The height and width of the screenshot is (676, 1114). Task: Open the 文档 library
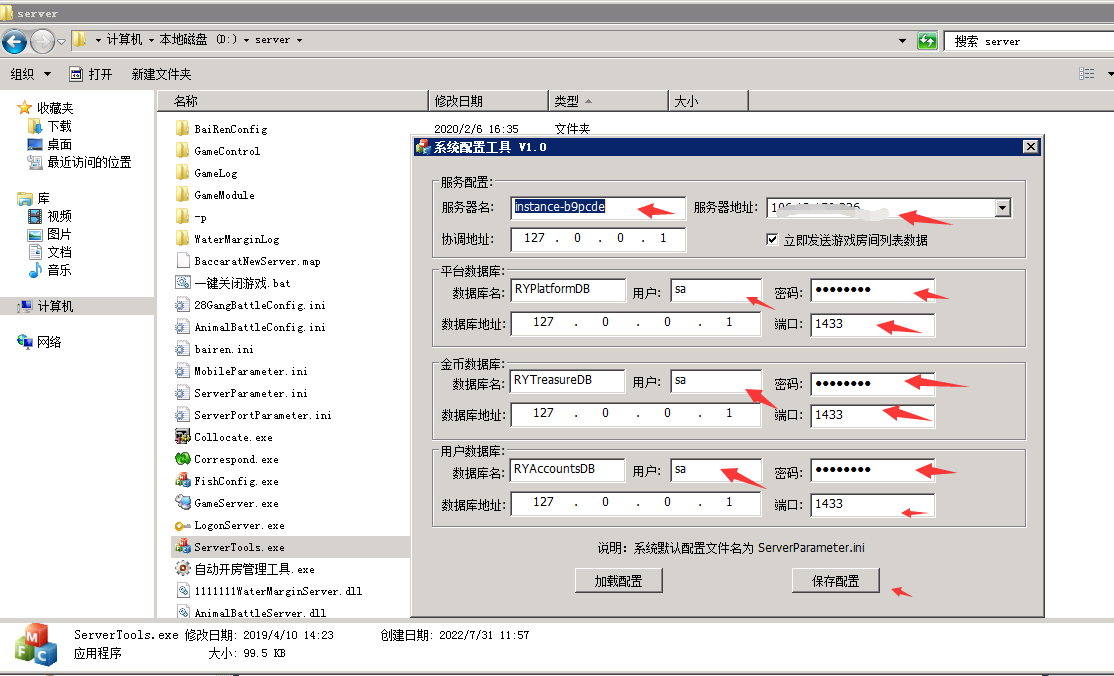coord(59,252)
